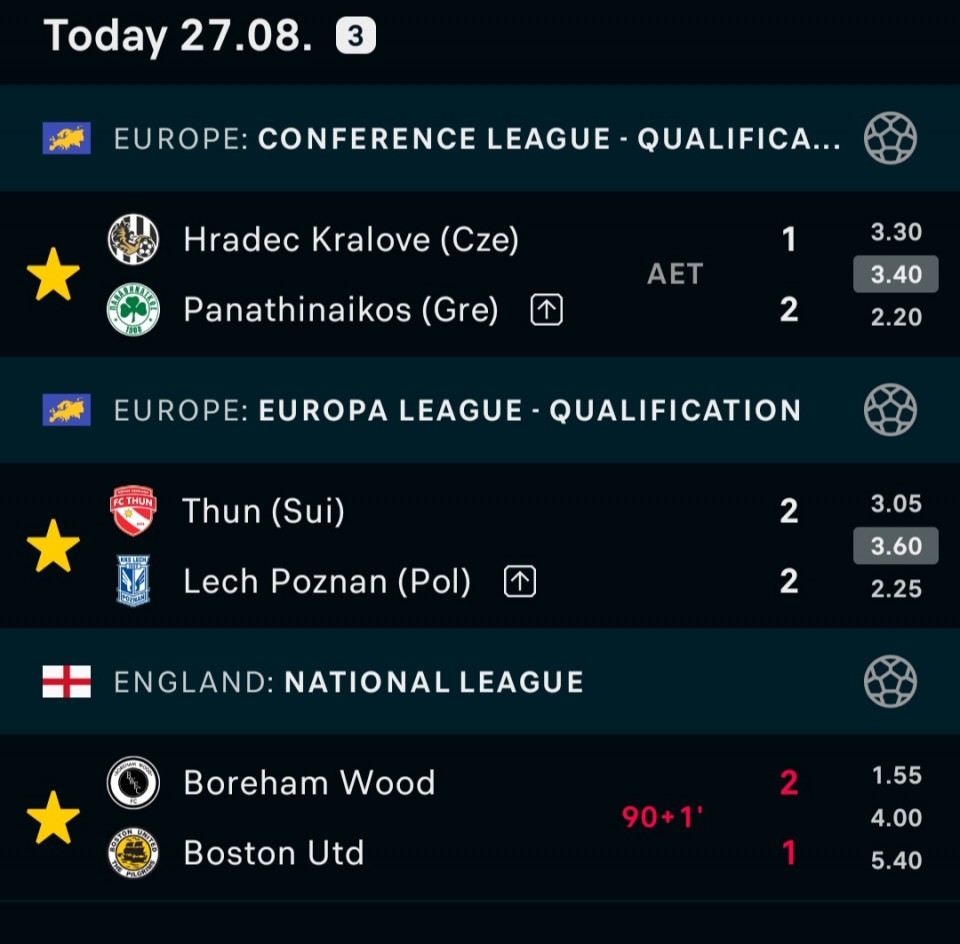Click the advancing arrow icon beside Panathinaikos
Viewport: 960px width, 944px height.
point(546,309)
